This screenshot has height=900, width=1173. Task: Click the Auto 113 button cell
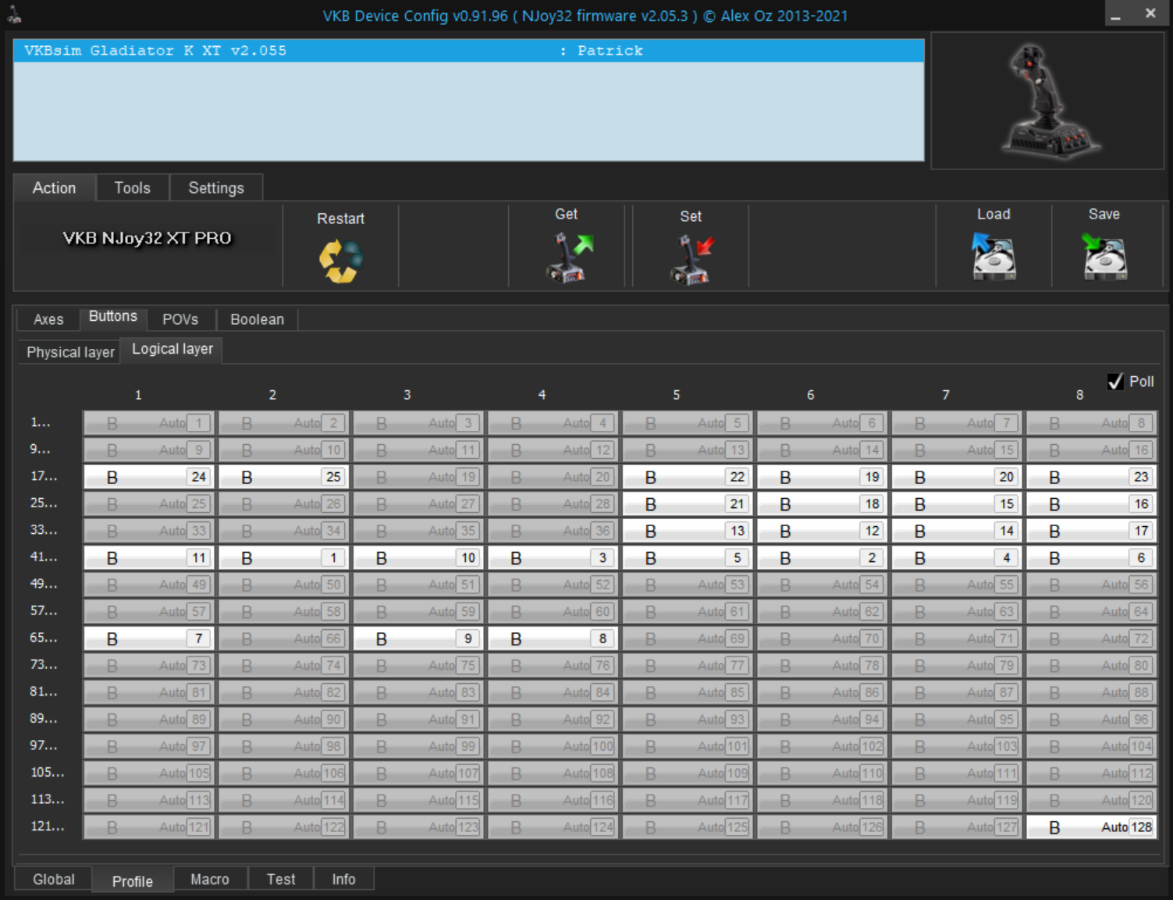coord(149,800)
